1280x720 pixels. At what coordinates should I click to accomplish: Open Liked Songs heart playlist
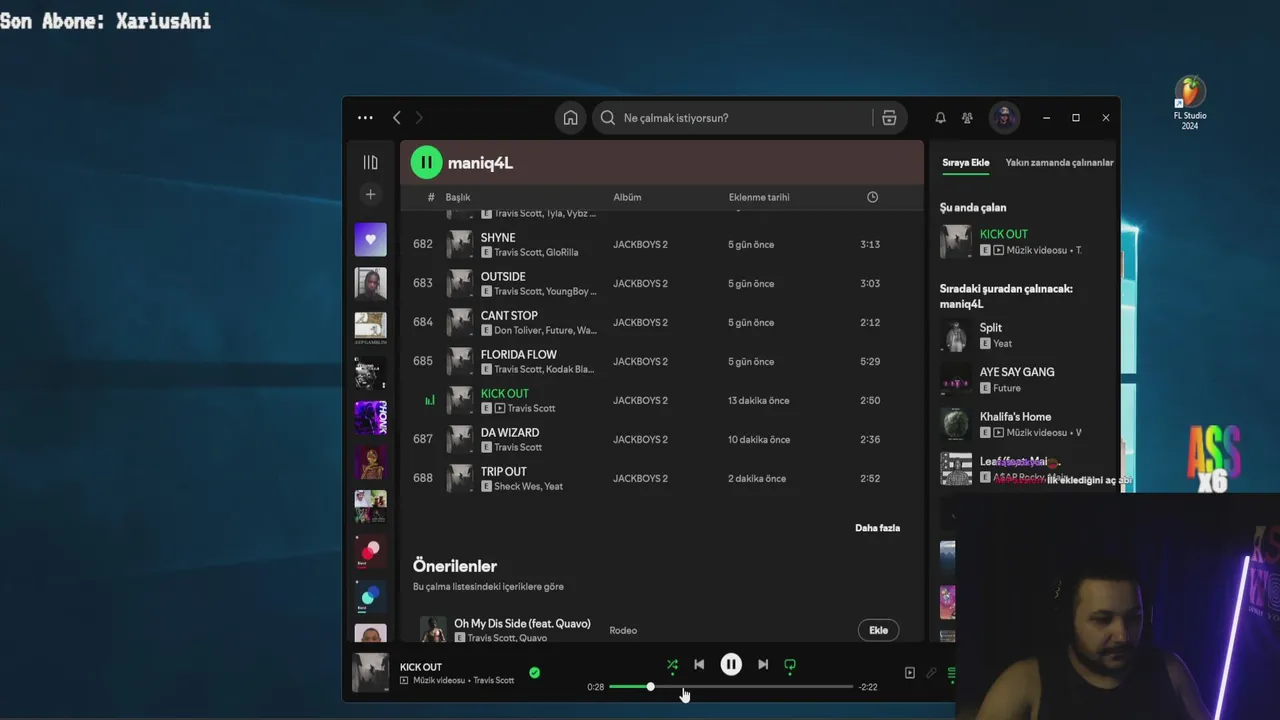click(370, 239)
